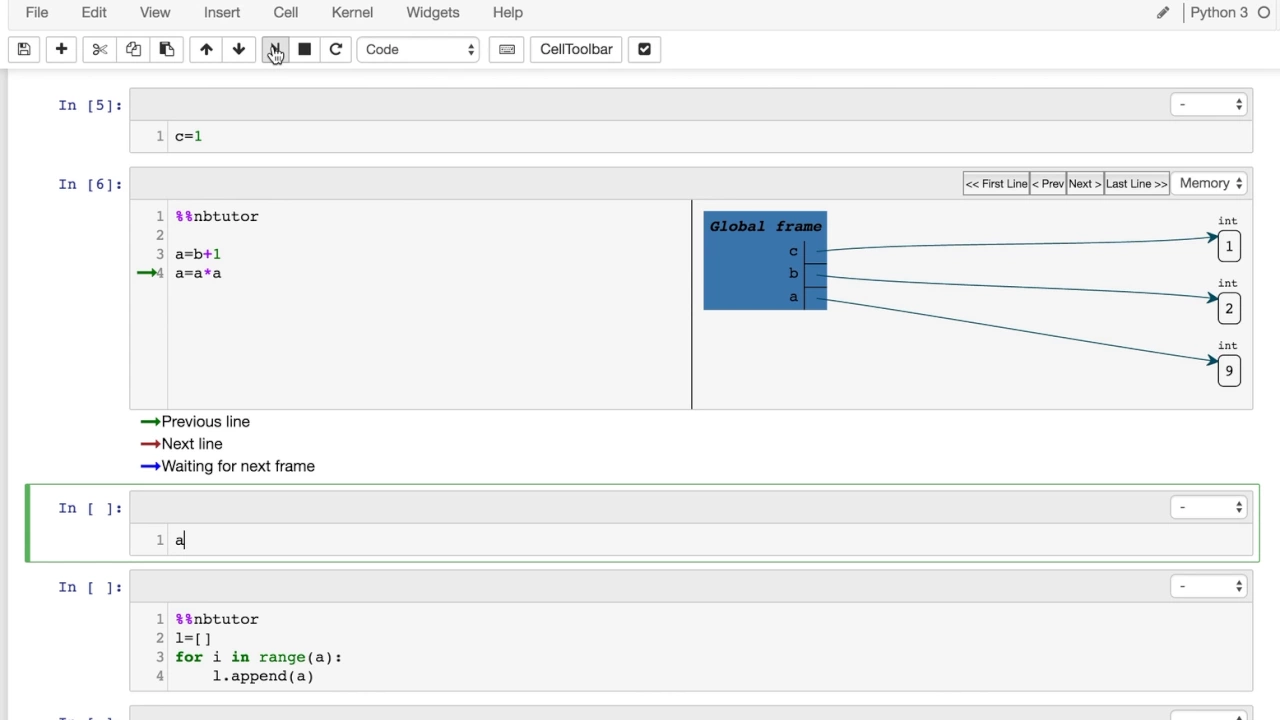Click the In [6]: prompt label
Screen dimensions: 1280x720
coord(90,184)
